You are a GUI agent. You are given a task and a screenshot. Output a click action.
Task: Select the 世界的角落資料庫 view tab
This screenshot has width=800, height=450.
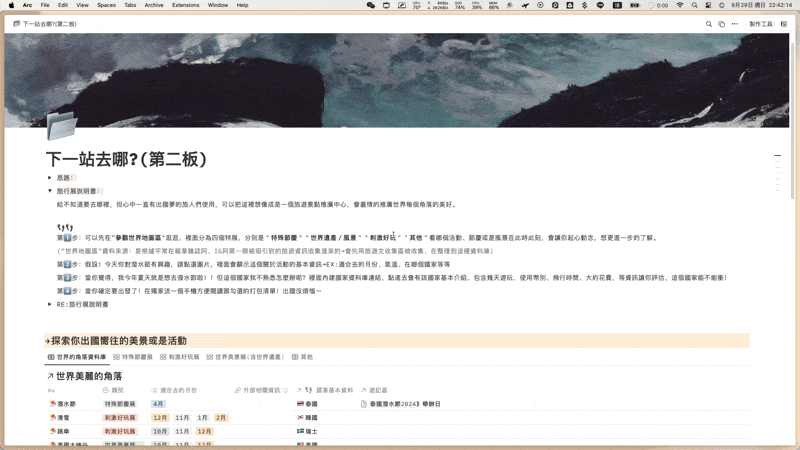point(77,357)
